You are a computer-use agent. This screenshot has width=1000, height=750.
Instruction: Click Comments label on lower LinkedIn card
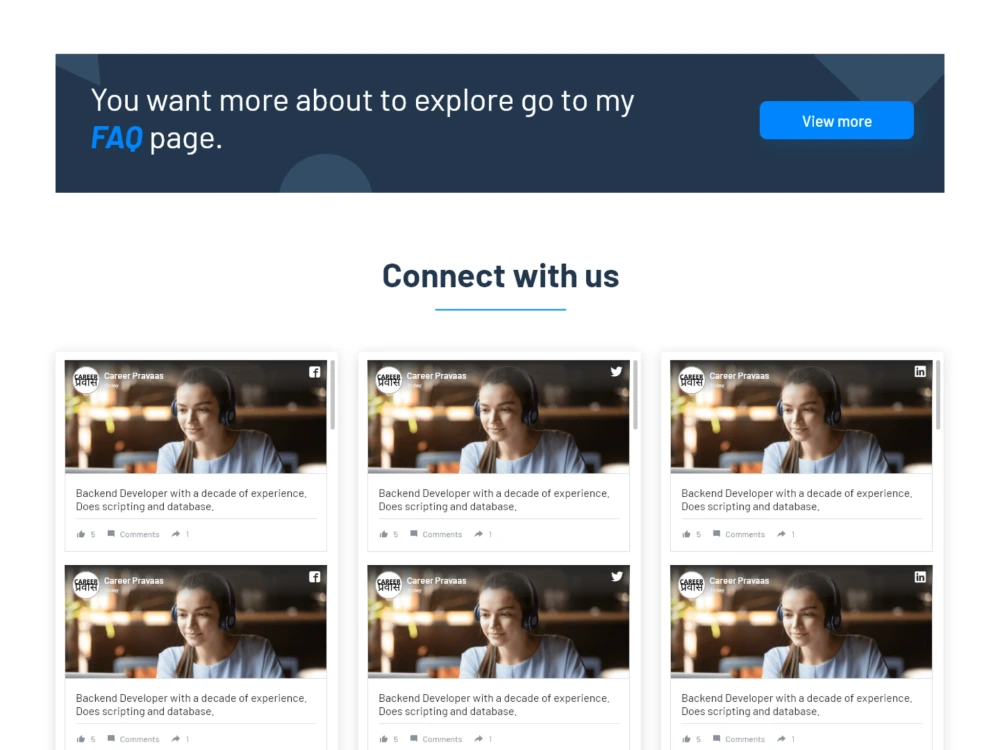pyautogui.click(x=745, y=739)
